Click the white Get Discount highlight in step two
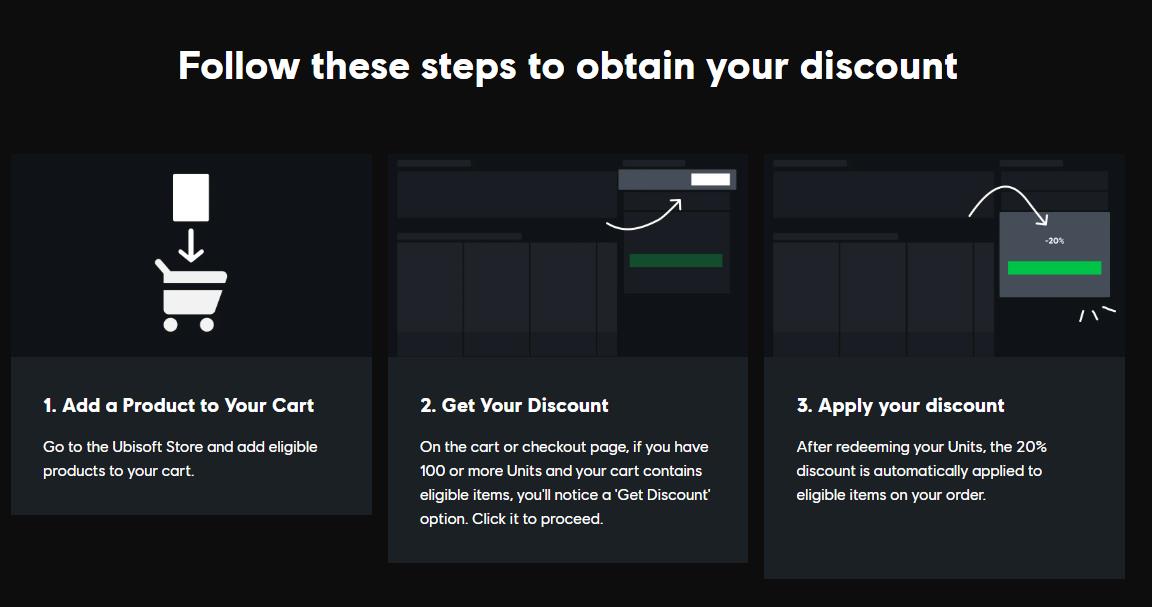Viewport: 1152px width, 607px height. pyautogui.click(x=710, y=179)
